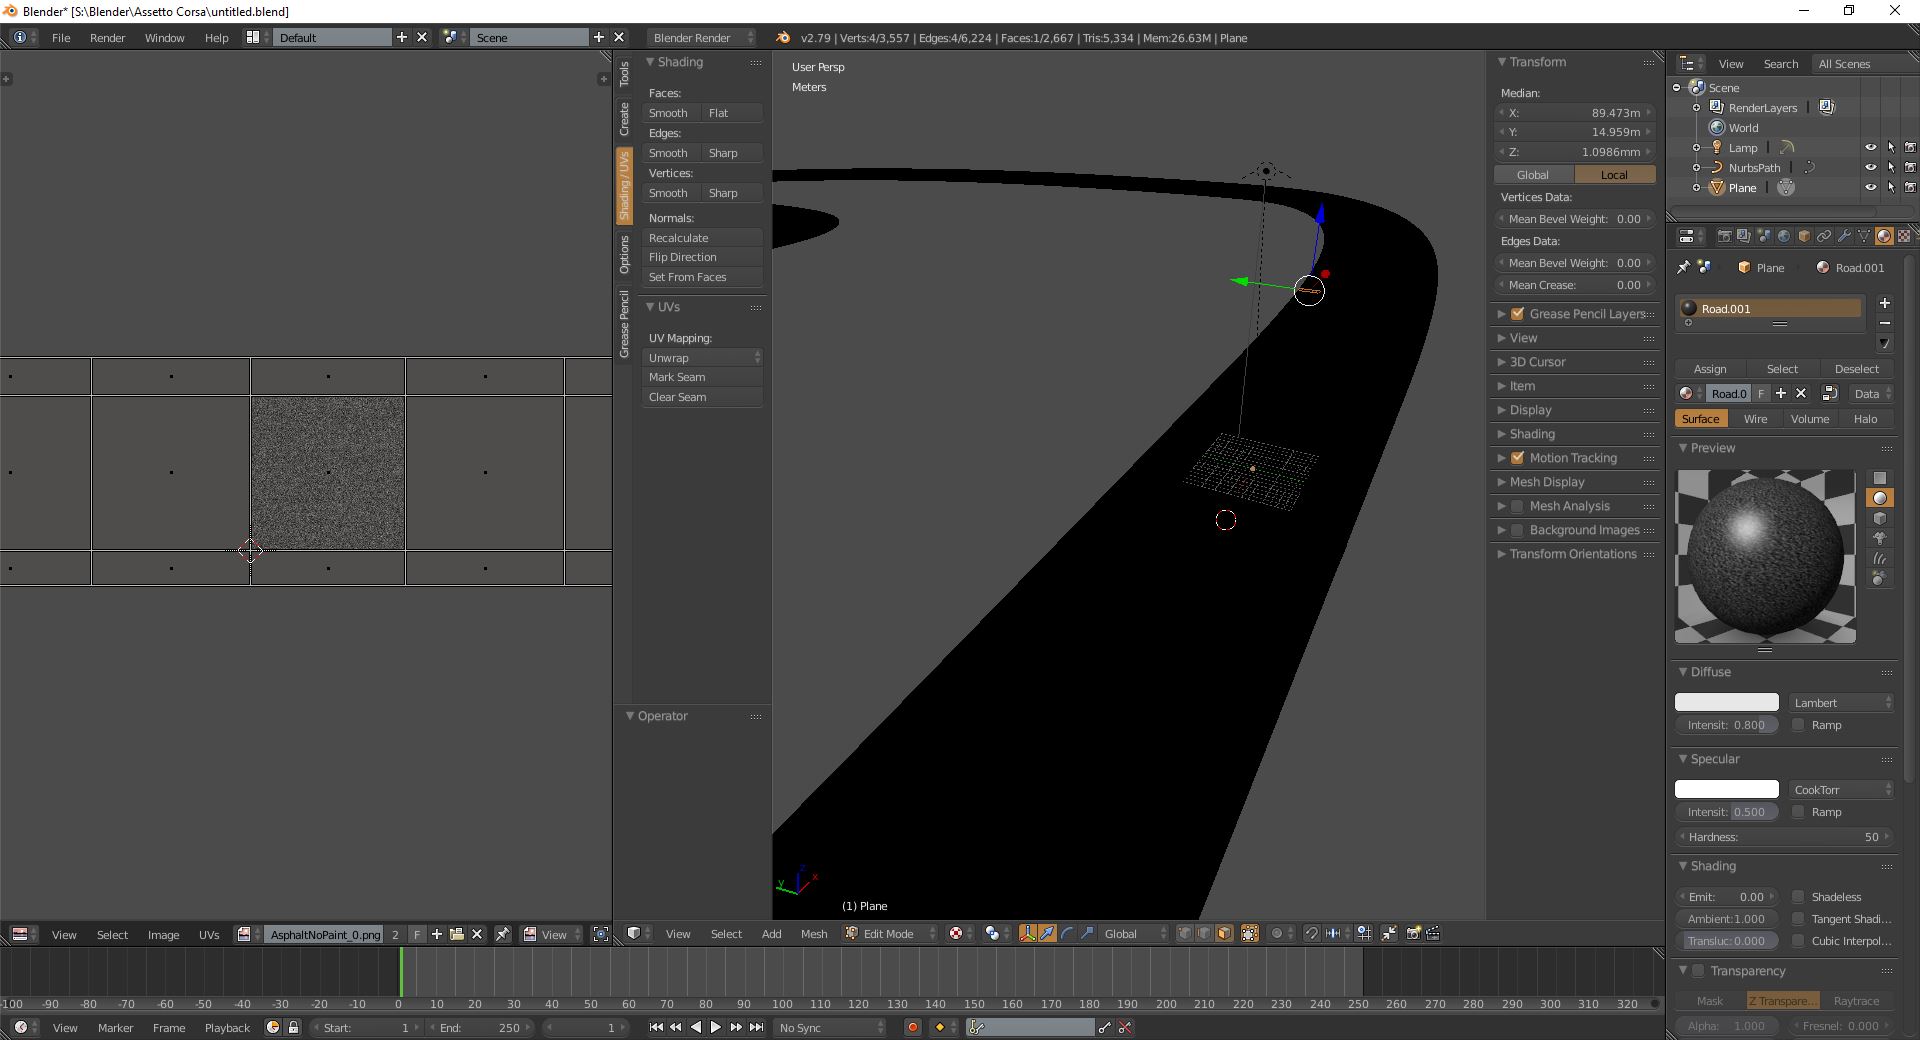
Task: Open the Texture properties tab (checker icon)
Action: click(x=1904, y=237)
